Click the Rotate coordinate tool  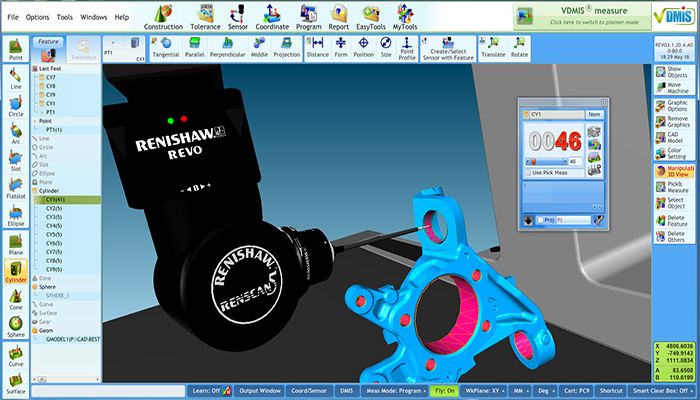pos(519,48)
